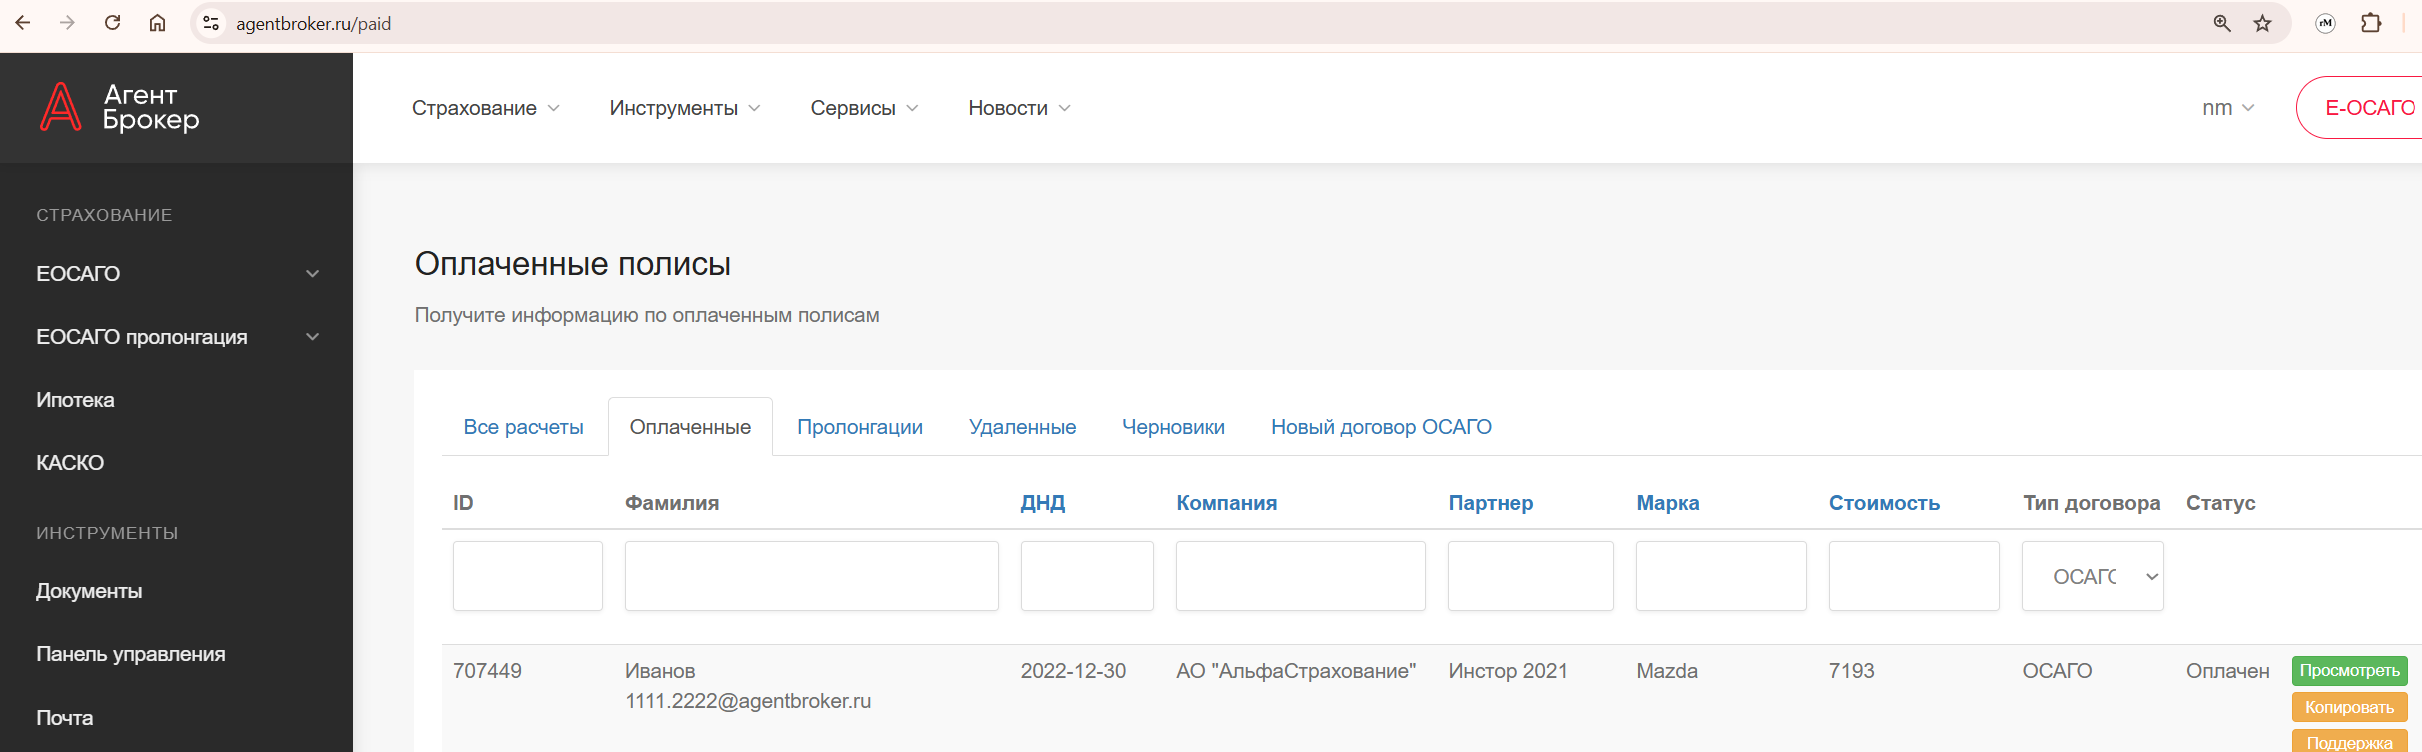Go back using browser back arrow

click(23, 23)
